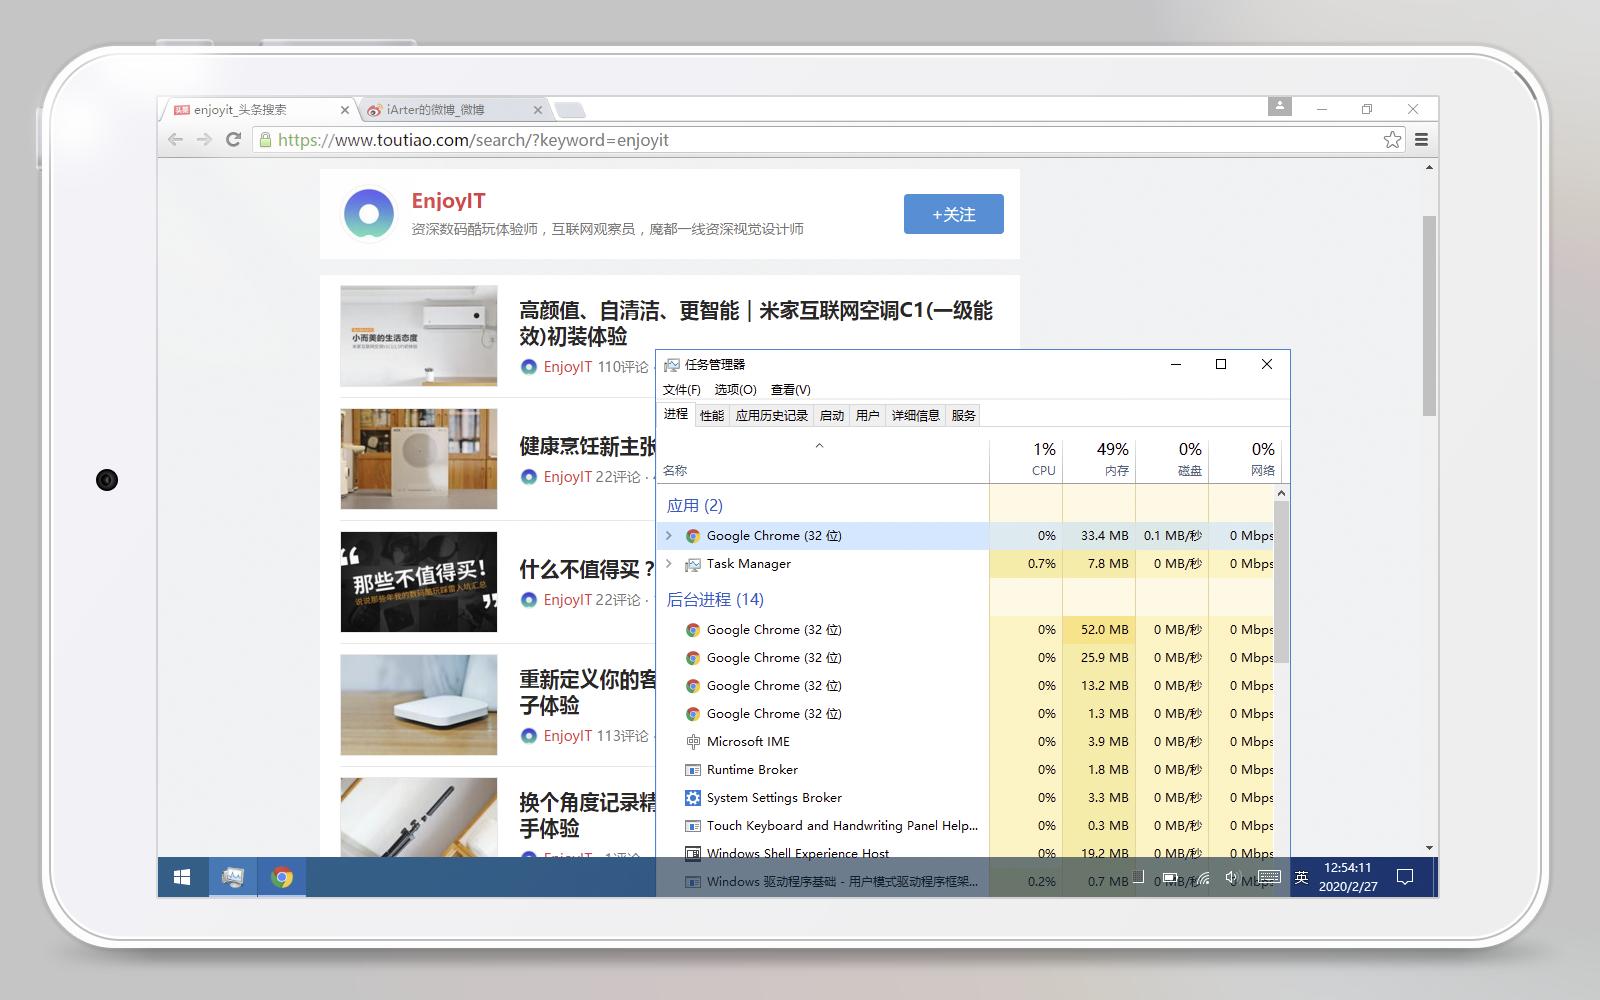Click the +关注 follow button

(952, 213)
